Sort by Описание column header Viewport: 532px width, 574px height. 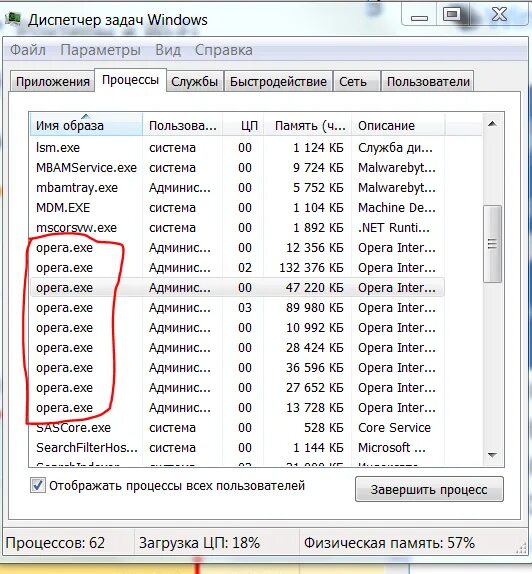(398, 125)
